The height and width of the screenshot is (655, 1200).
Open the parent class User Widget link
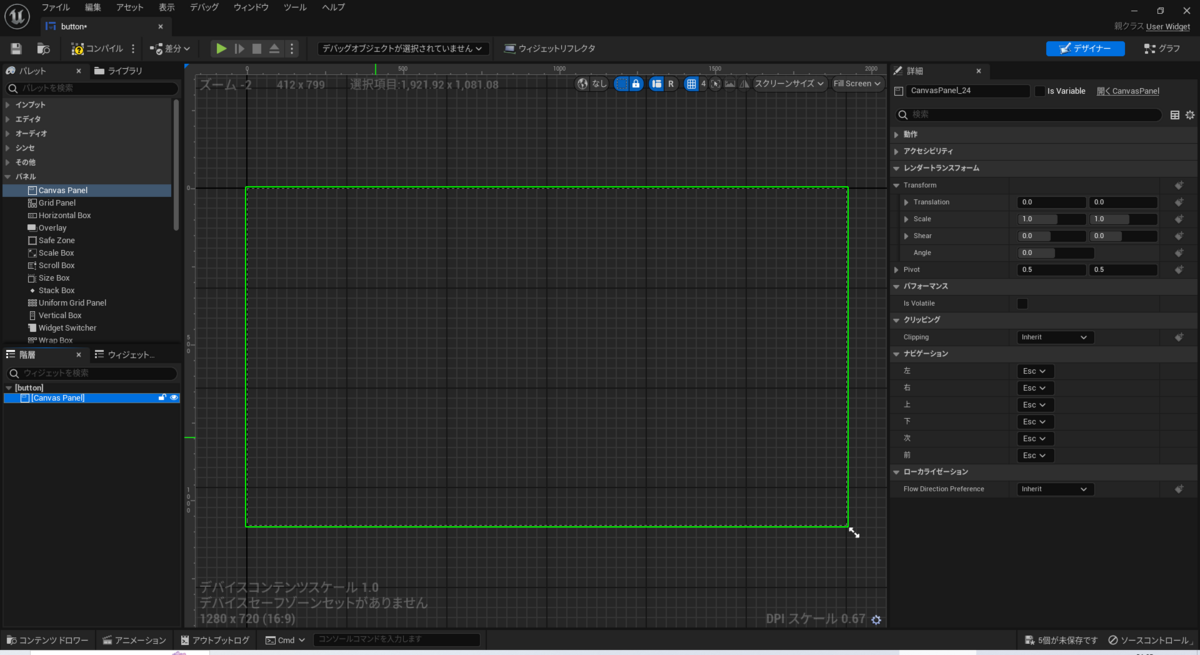pos(1168,26)
